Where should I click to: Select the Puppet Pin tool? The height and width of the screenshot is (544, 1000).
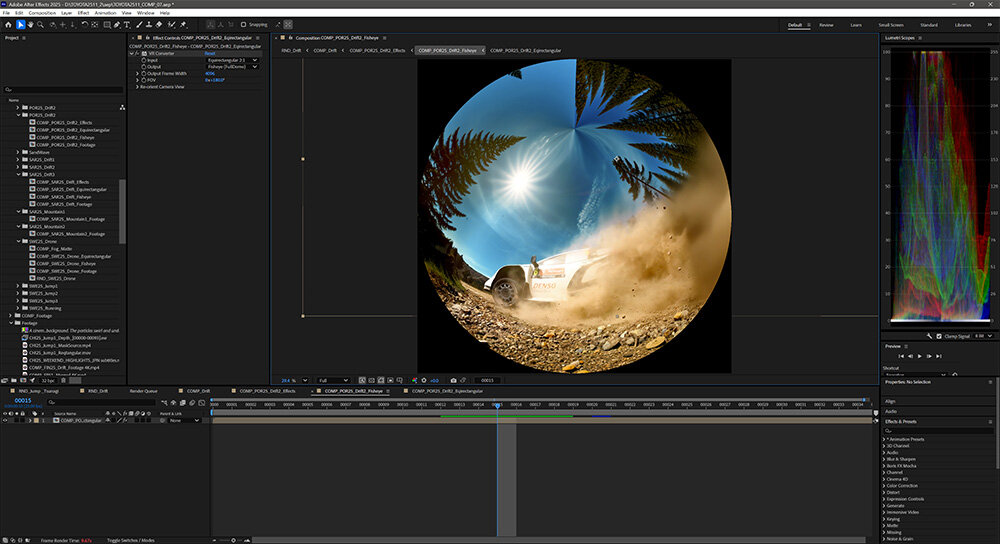pyautogui.click(x=183, y=24)
